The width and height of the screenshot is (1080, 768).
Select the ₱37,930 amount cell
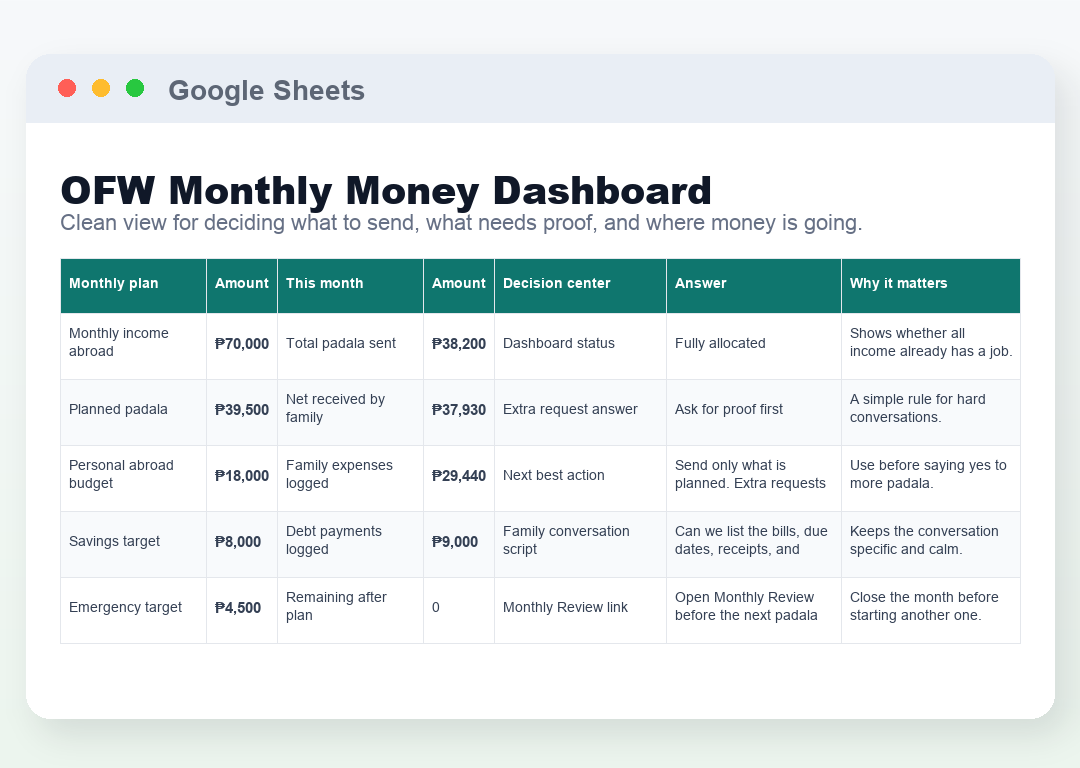tap(459, 413)
